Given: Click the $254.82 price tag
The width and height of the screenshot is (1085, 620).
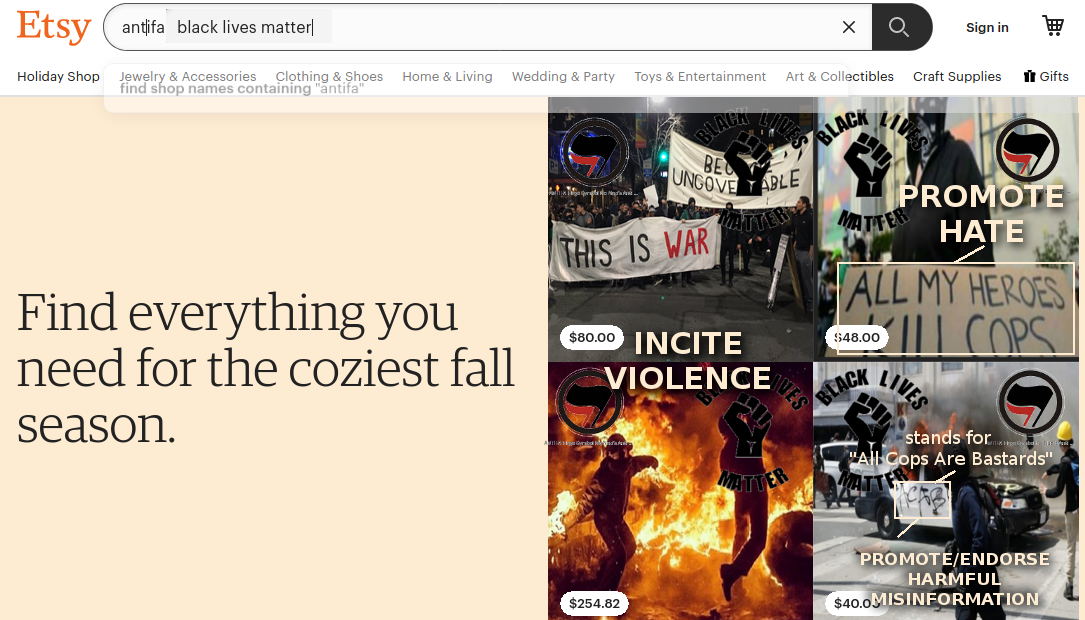Looking at the screenshot, I should click(x=594, y=603).
